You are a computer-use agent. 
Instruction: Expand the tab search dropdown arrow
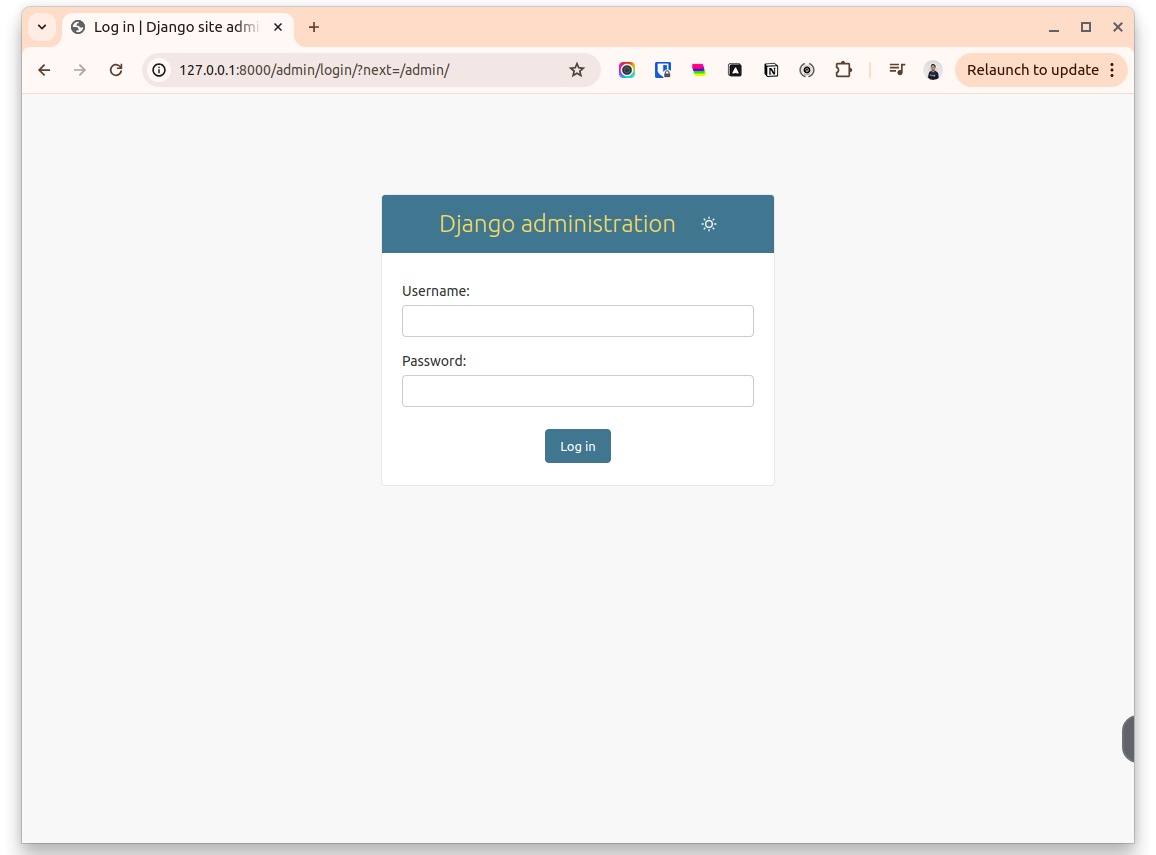(x=42, y=27)
